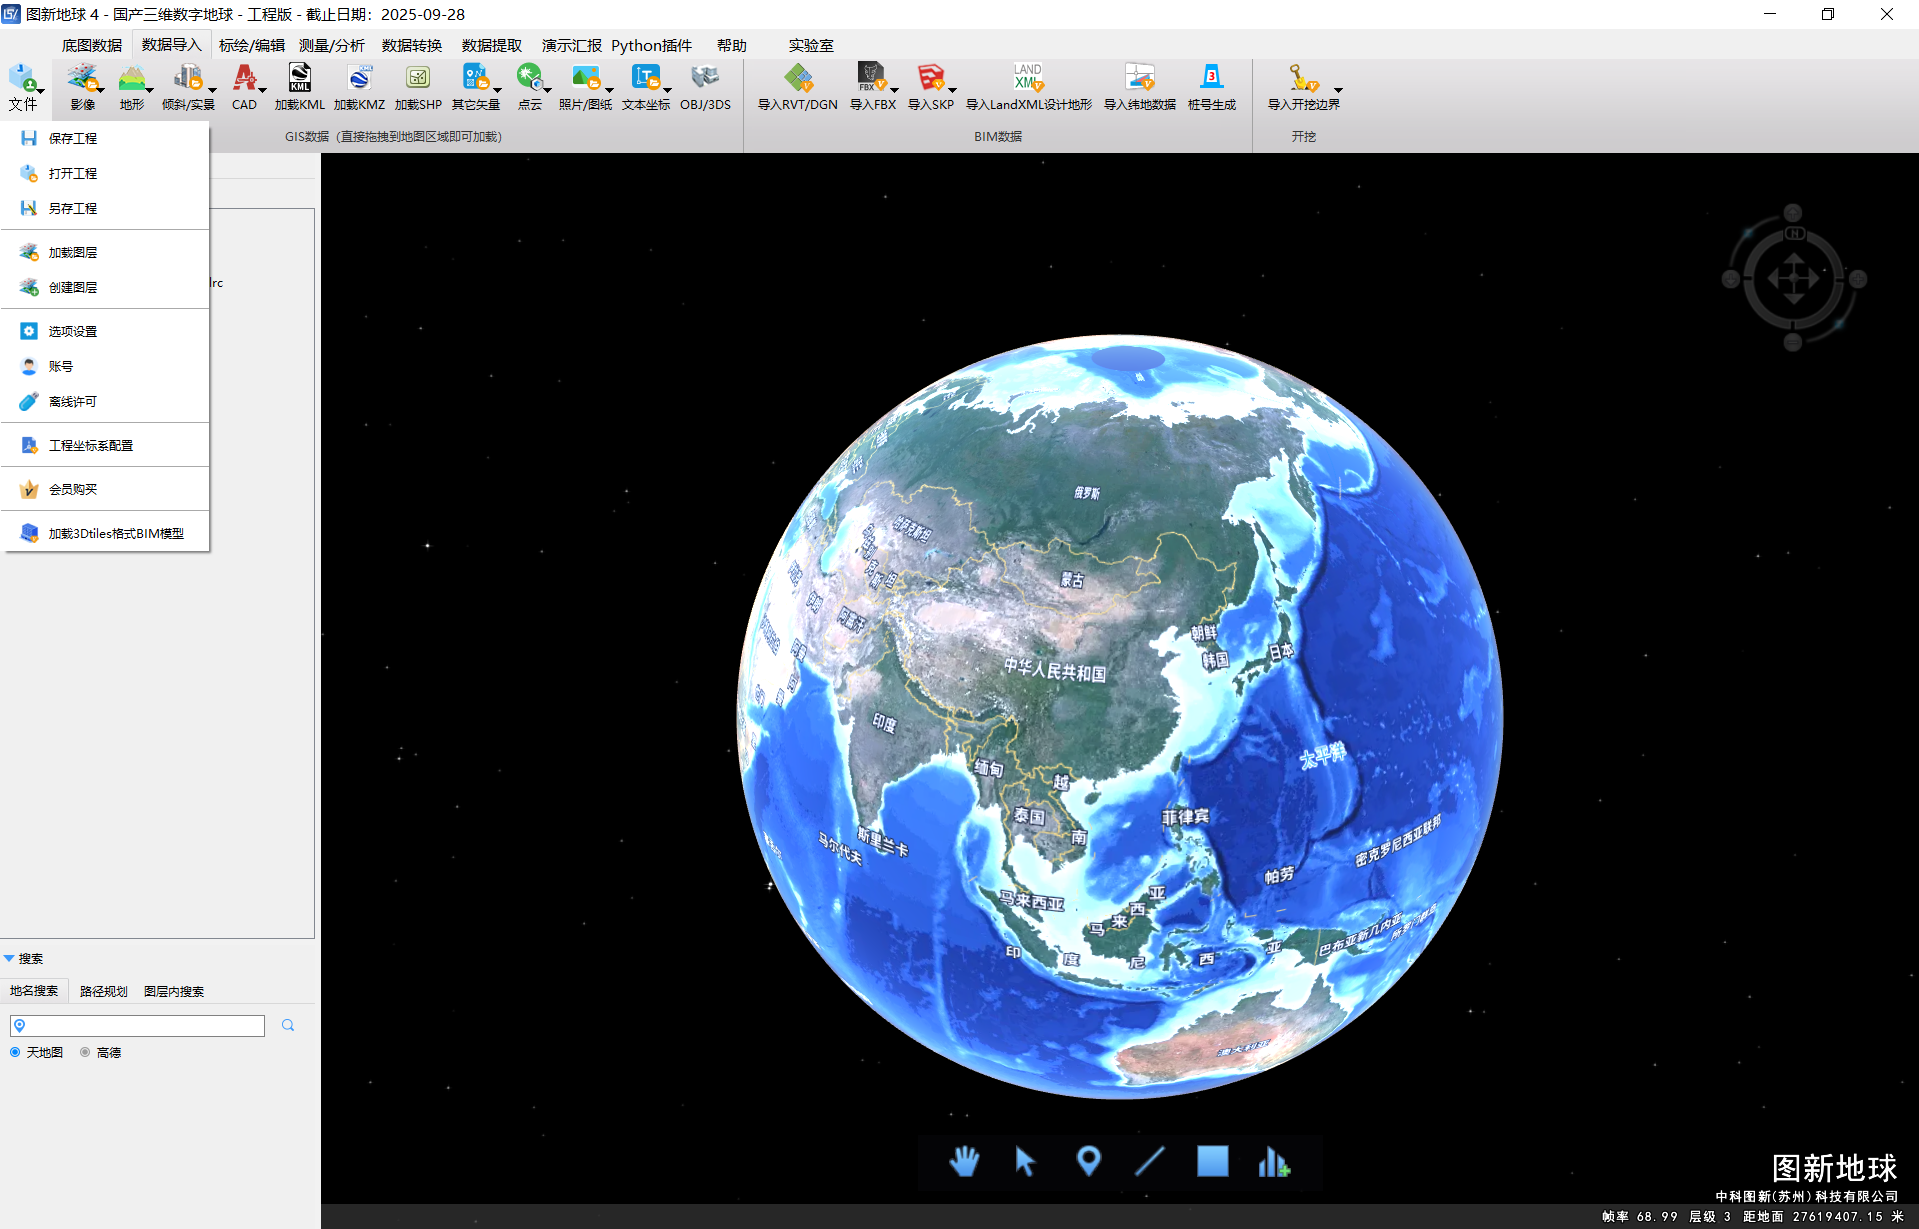Click the OBJ/3DS model import icon
This screenshot has height=1229, width=1919.
click(x=705, y=78)
